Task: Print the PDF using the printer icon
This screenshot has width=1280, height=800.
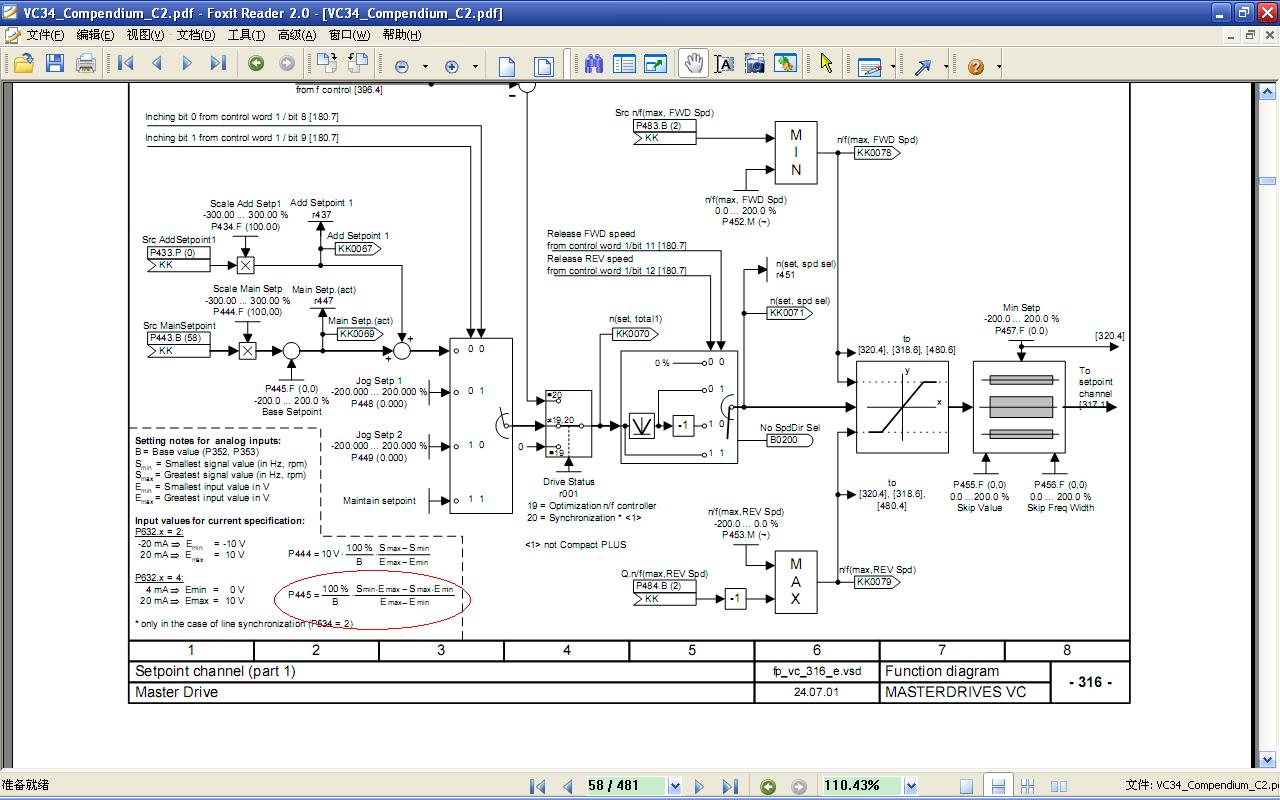Action: [86, 65]
